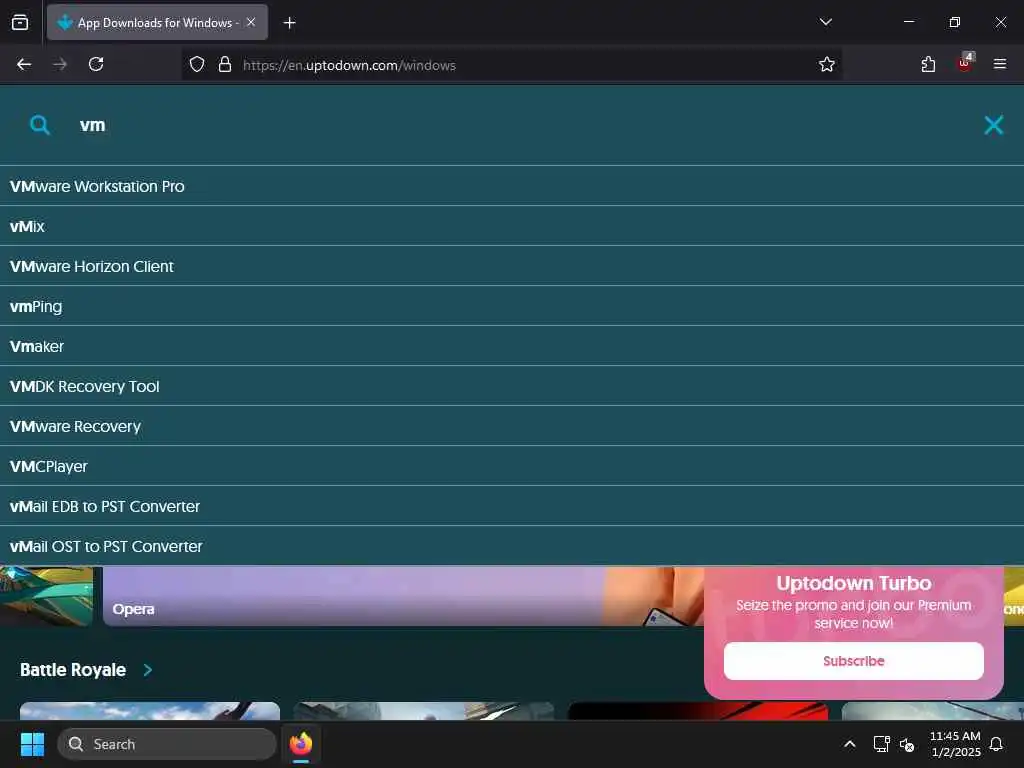Open the Vmaker suggestion
1024x768 pixels.
(512, 346)
